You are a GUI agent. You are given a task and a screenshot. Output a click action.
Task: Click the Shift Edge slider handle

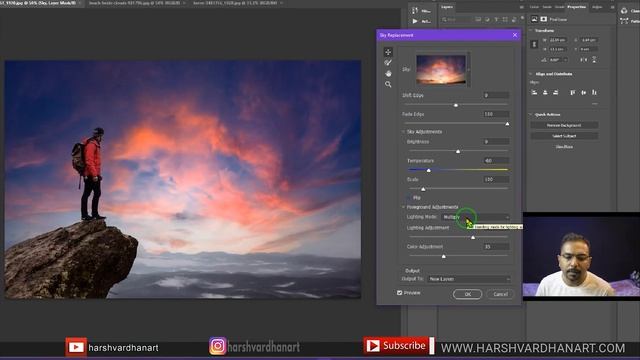pyautogui.click(x=456, y=105)
